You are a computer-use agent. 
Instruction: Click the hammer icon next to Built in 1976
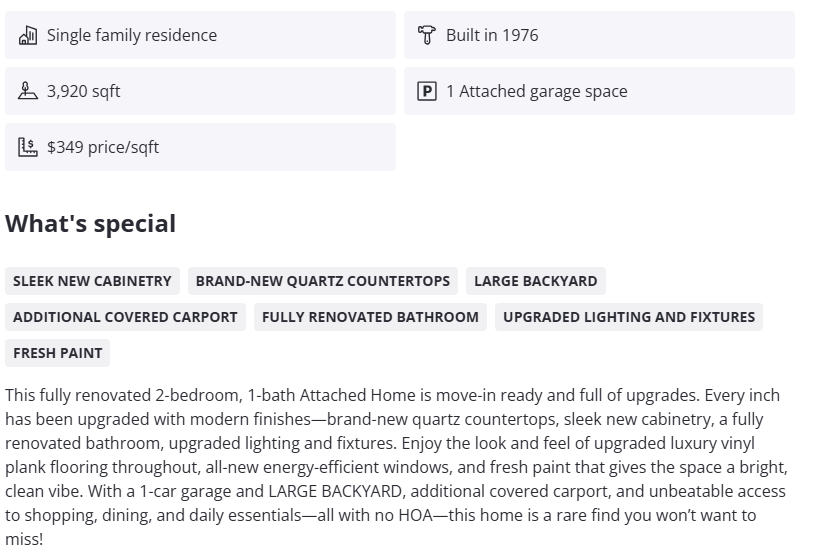(x=427, y=35)
